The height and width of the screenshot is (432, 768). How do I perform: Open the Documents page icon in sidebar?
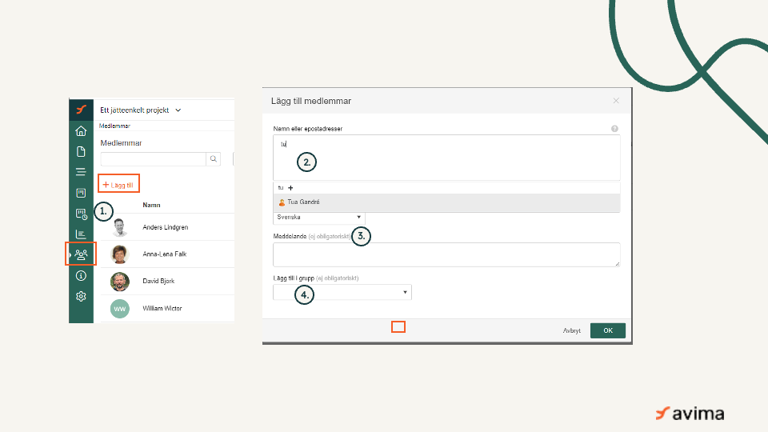[81, 152]
